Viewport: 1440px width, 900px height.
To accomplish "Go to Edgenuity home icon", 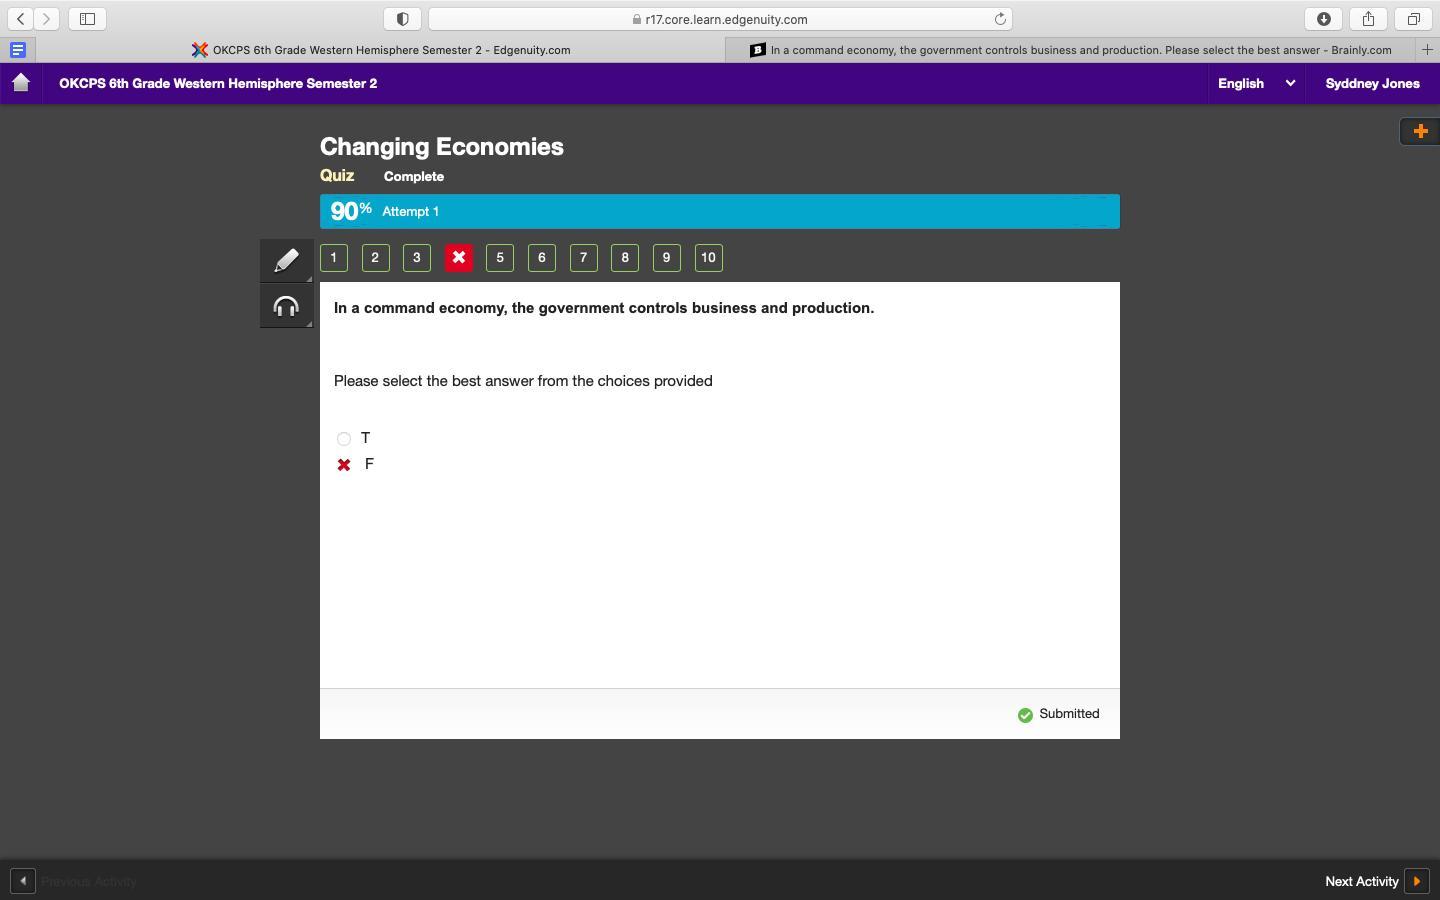I will click(21, 83).
